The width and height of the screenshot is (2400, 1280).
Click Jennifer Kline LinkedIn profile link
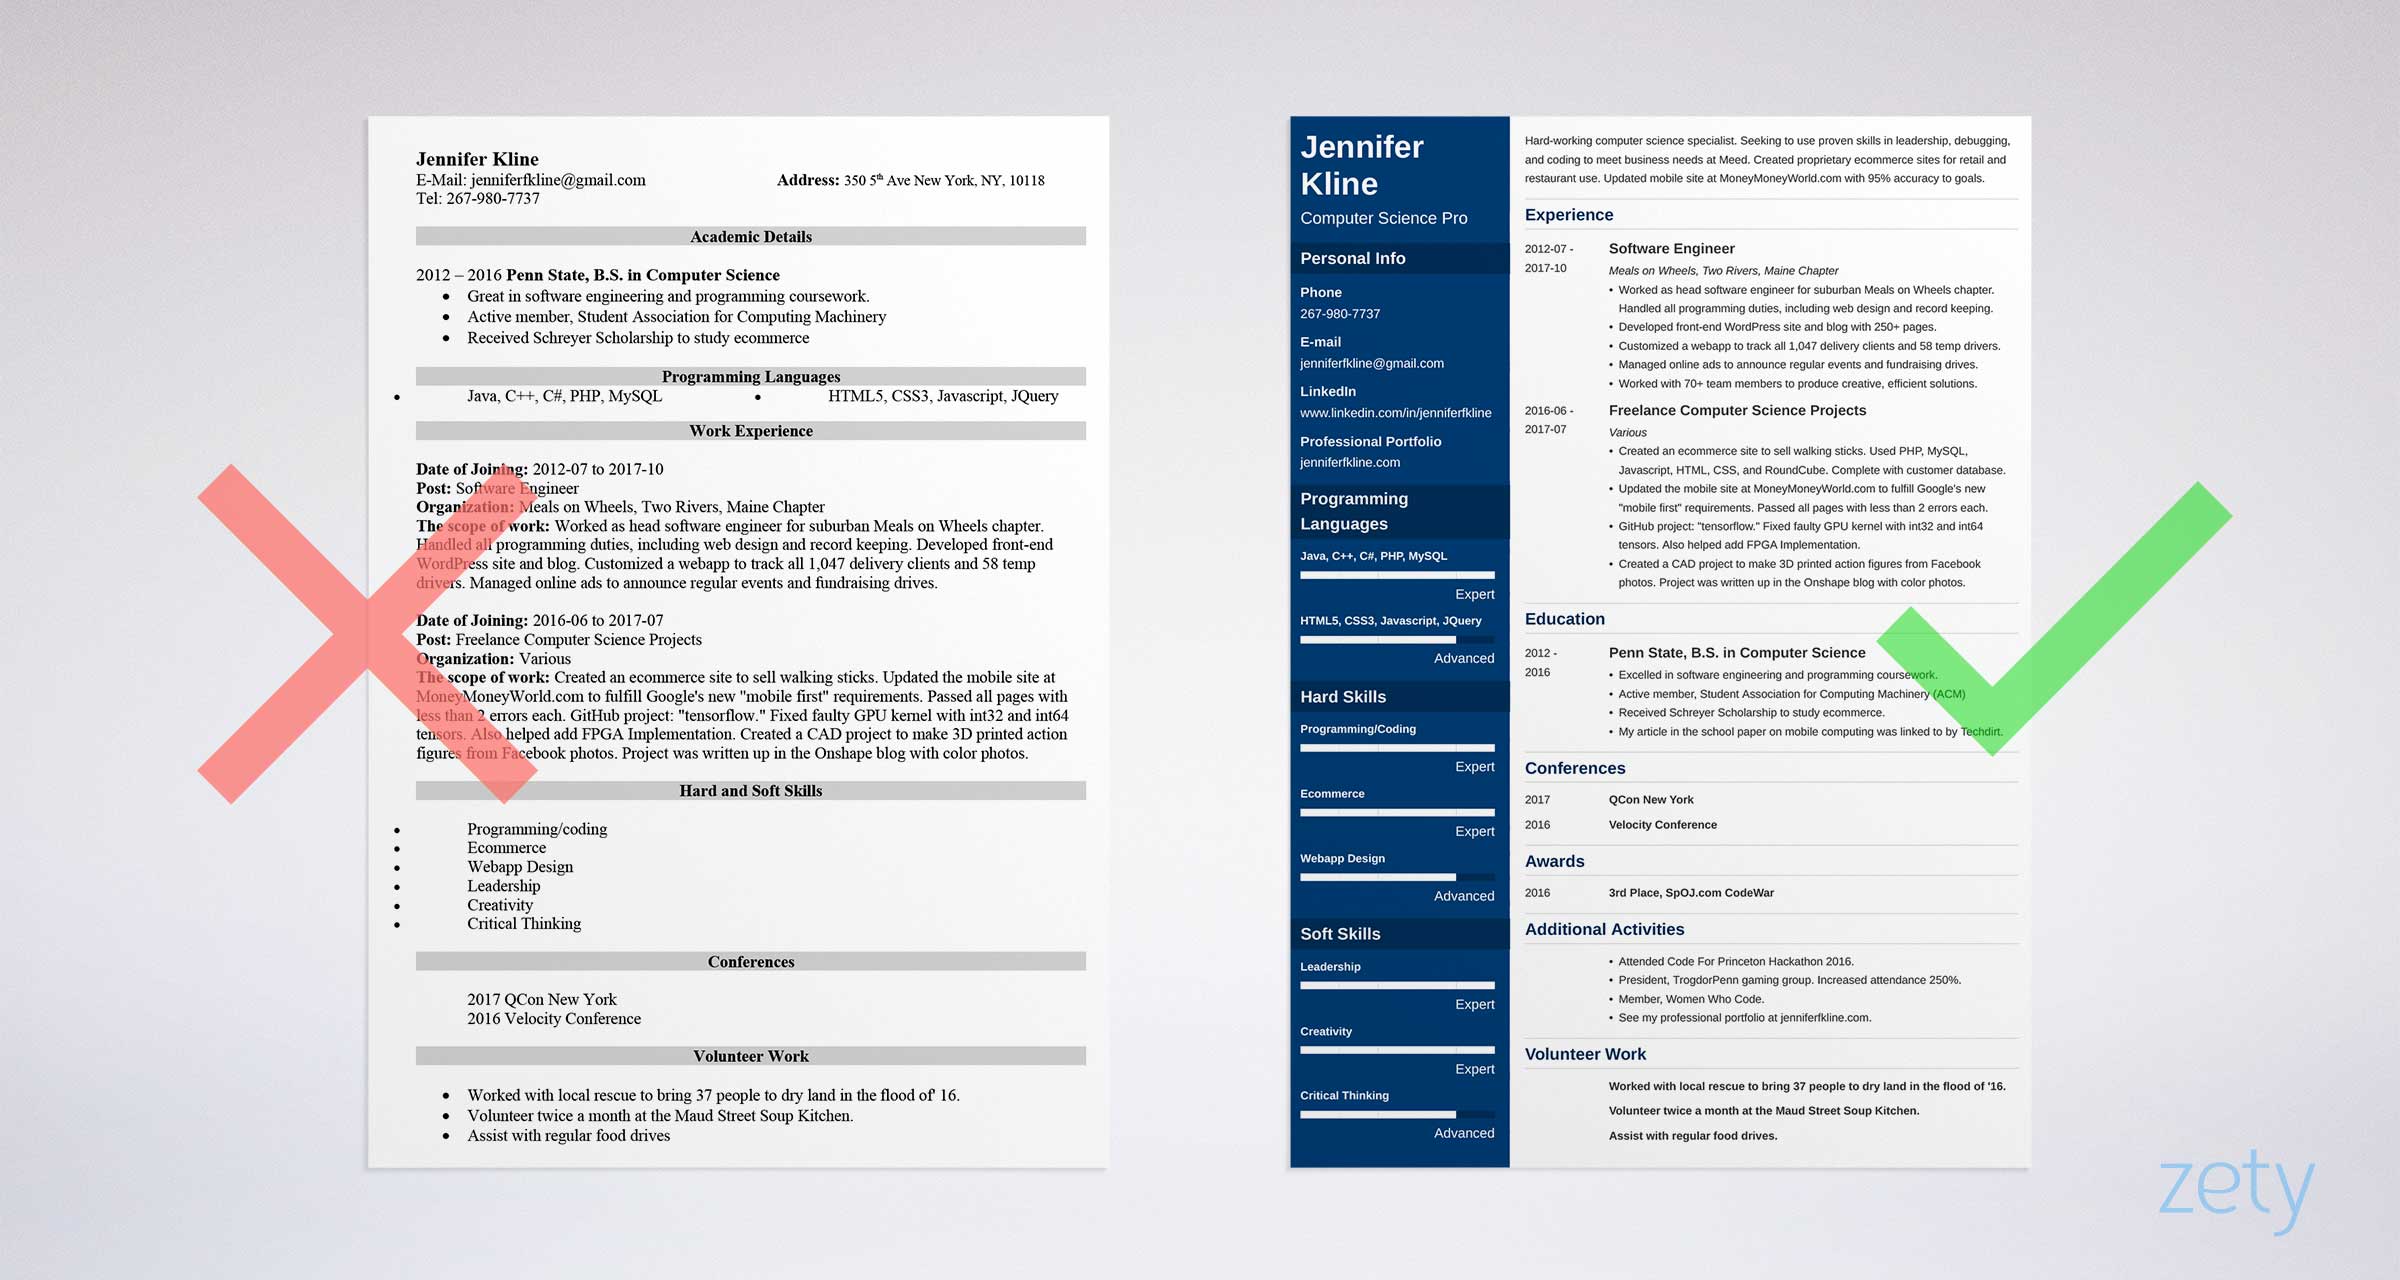[1392, 414]
